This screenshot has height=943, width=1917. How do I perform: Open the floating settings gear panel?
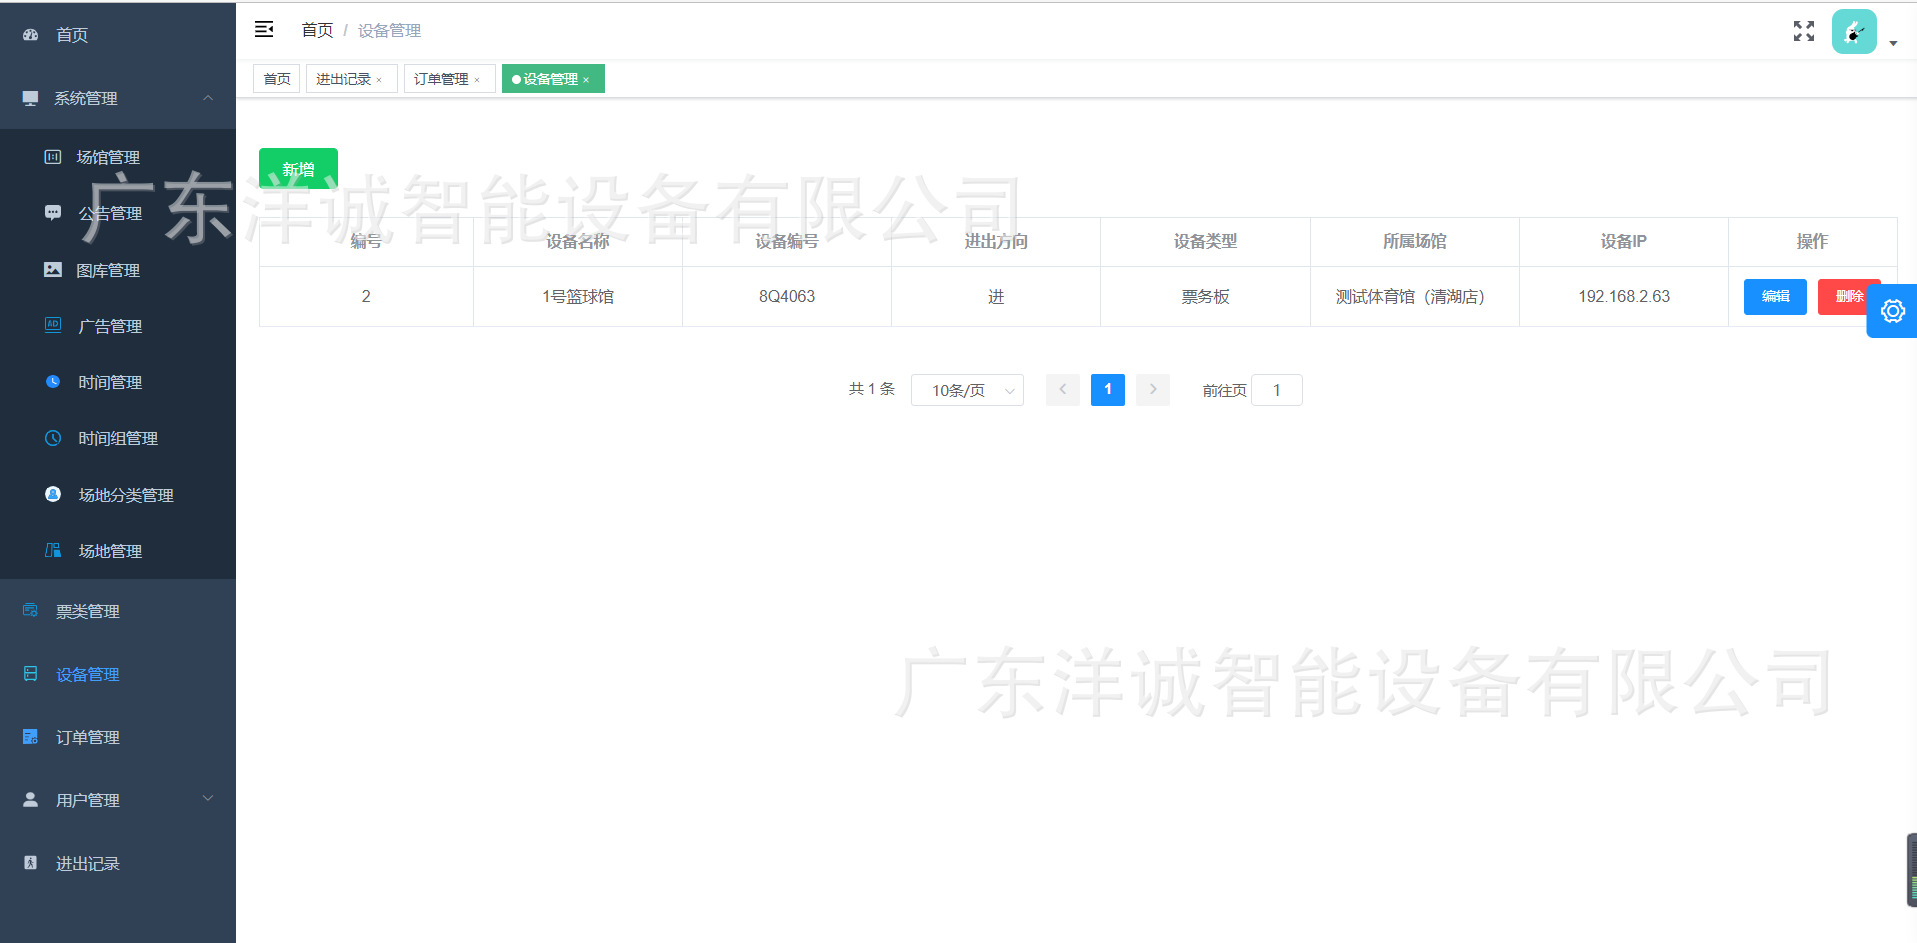pyautogui.click(x=1891, y=311)
